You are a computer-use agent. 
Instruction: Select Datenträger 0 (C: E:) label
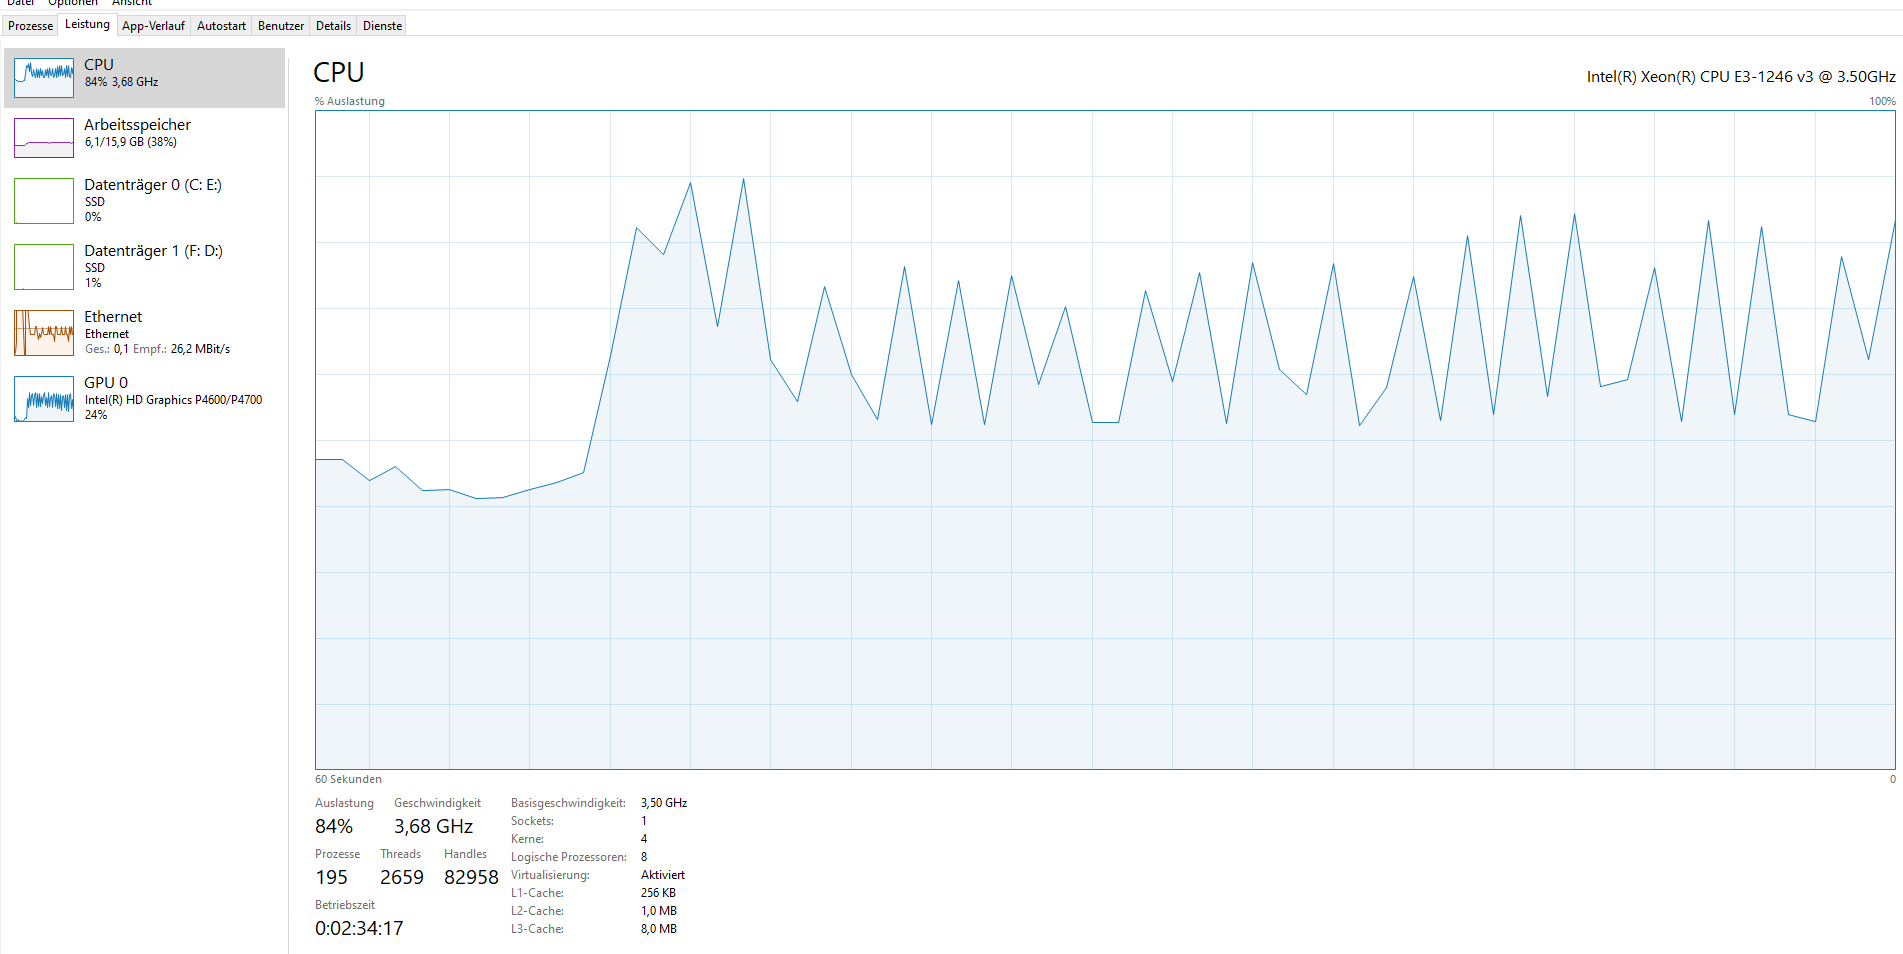point(153,184)
